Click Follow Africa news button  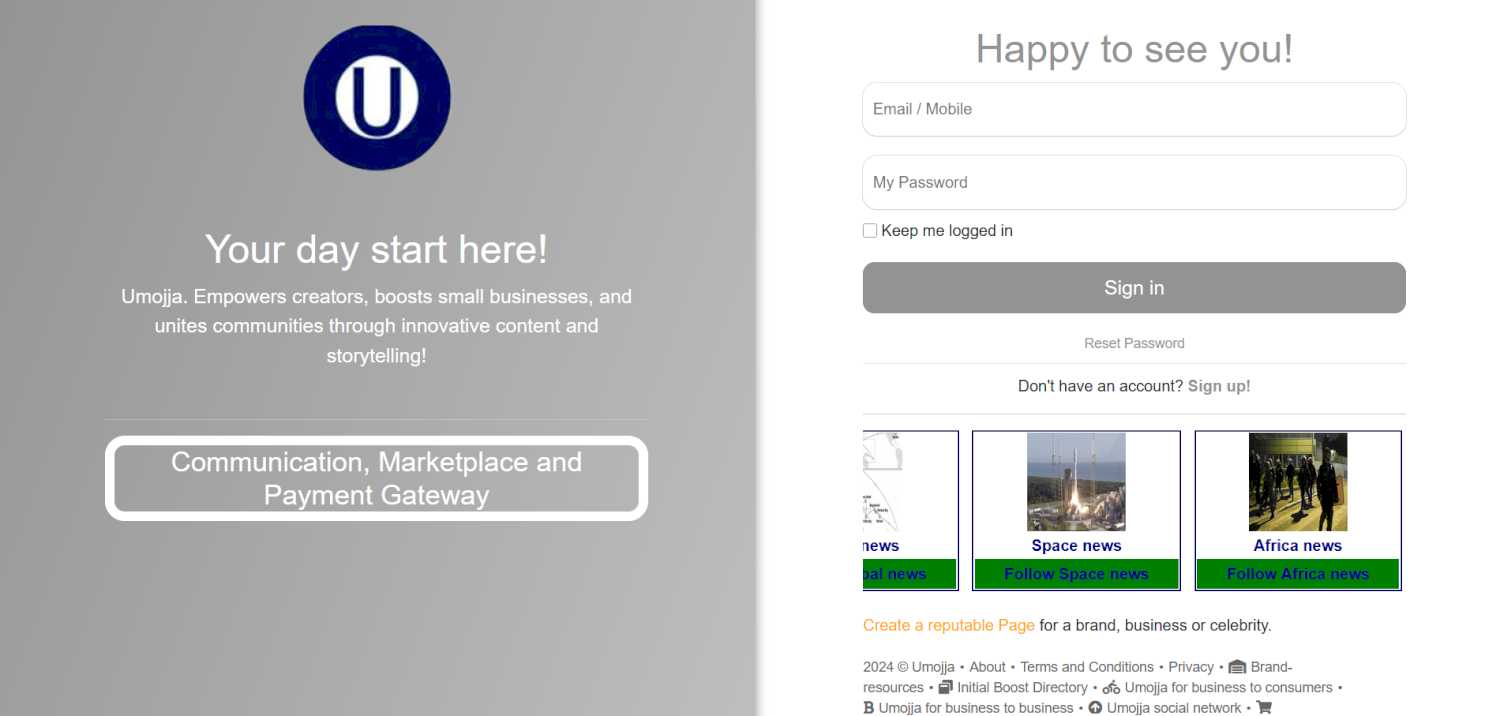point(1298,574)
